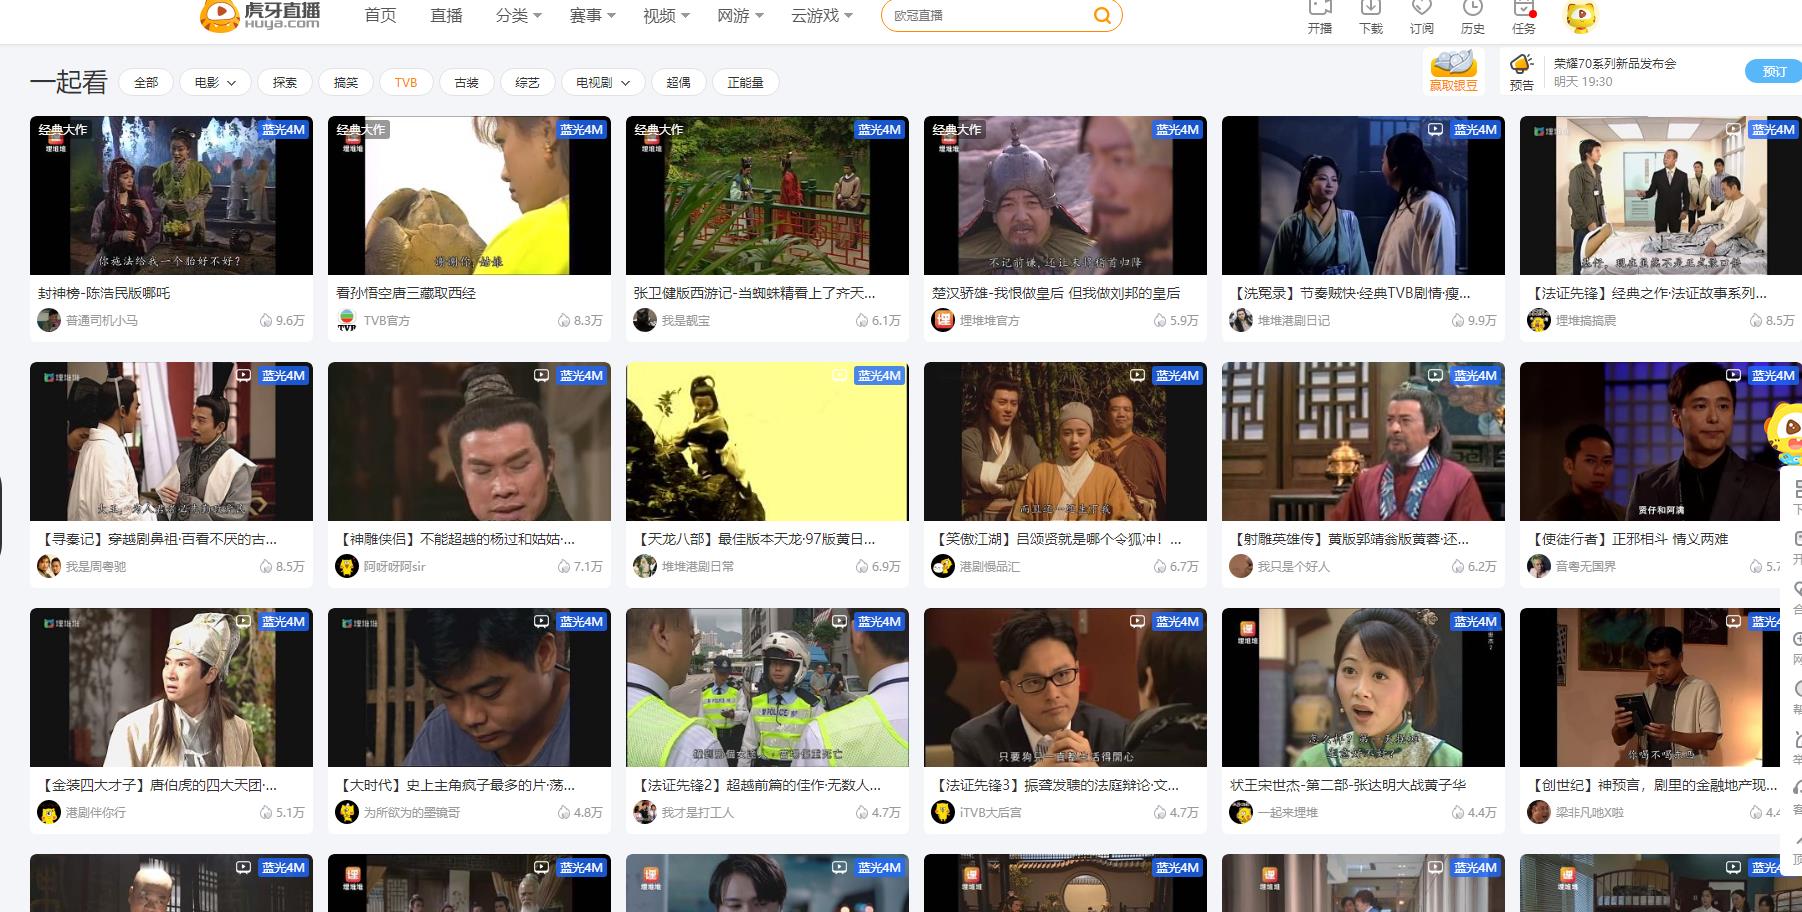Open 张卫健版西游记 video thumbnail

pyautogui.click(x=767, y=195)
